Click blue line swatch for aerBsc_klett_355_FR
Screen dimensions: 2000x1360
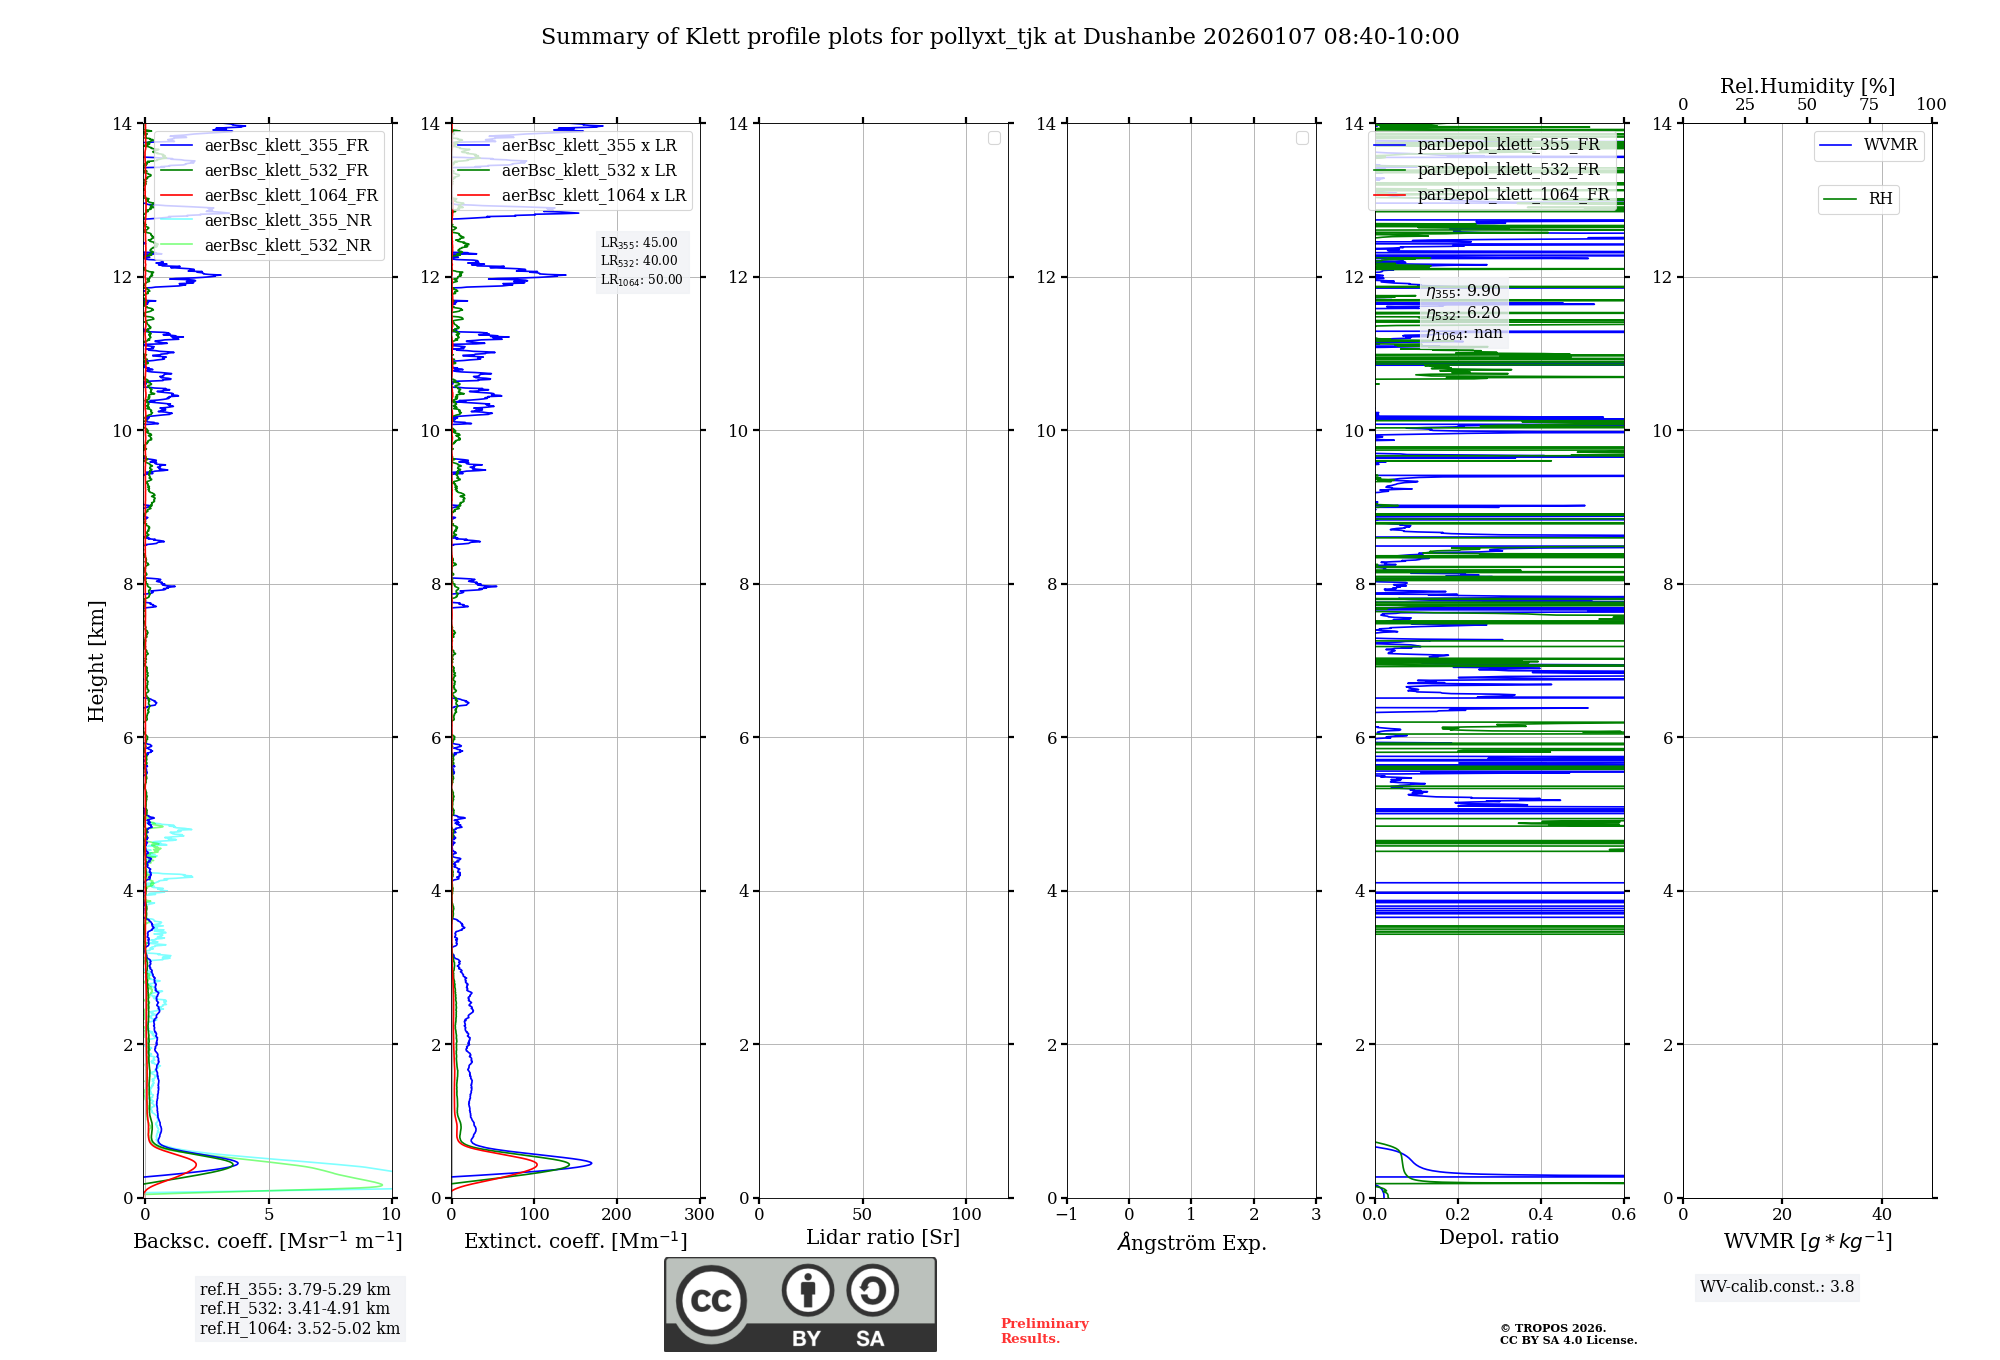point(177,146)
